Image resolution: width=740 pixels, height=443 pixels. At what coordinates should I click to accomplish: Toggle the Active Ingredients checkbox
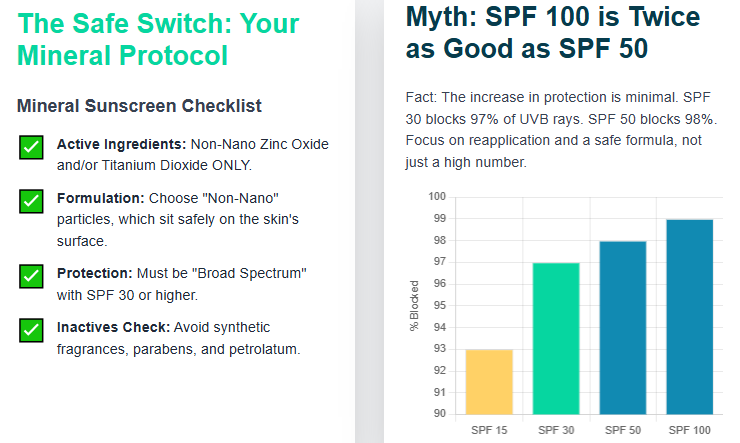31,148
